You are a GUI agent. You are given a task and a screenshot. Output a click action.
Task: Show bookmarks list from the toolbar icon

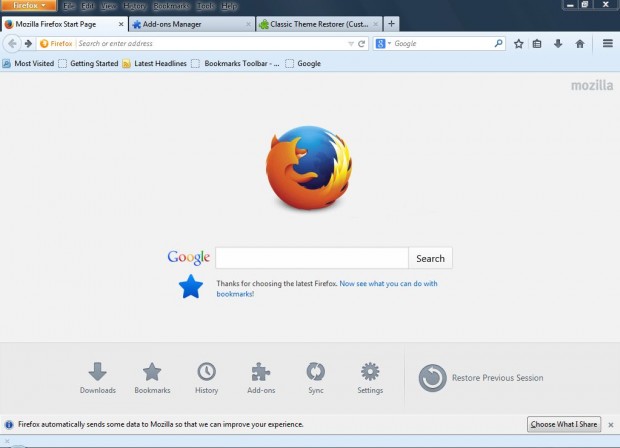click(537, 43)
